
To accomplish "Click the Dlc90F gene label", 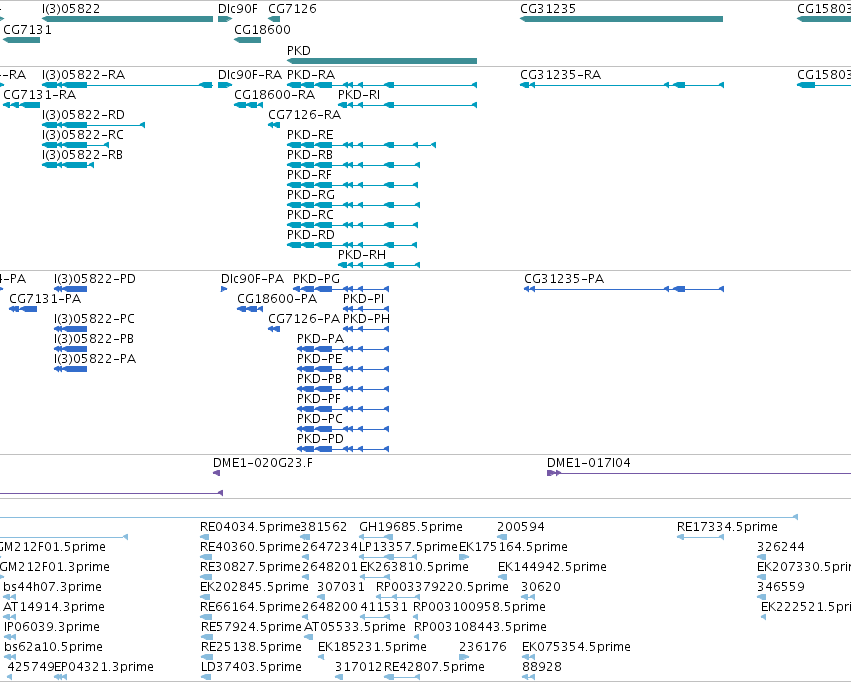I will click(238, 9).
